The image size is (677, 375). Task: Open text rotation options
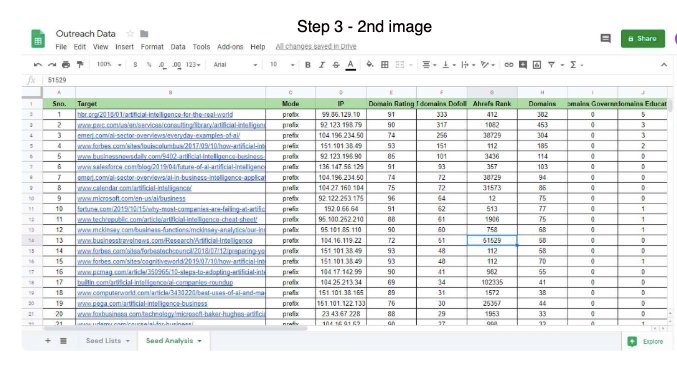tap(487, 65)
